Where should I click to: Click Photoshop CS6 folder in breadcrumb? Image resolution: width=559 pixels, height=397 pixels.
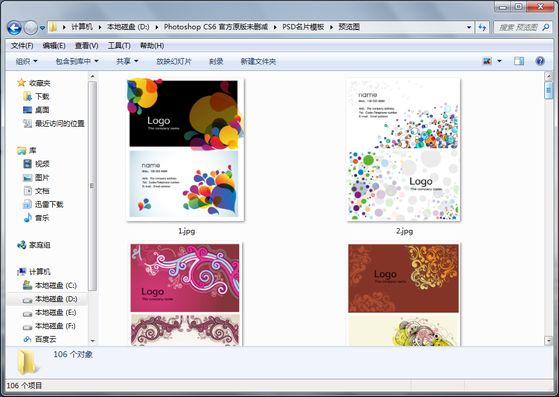[216, 27]
